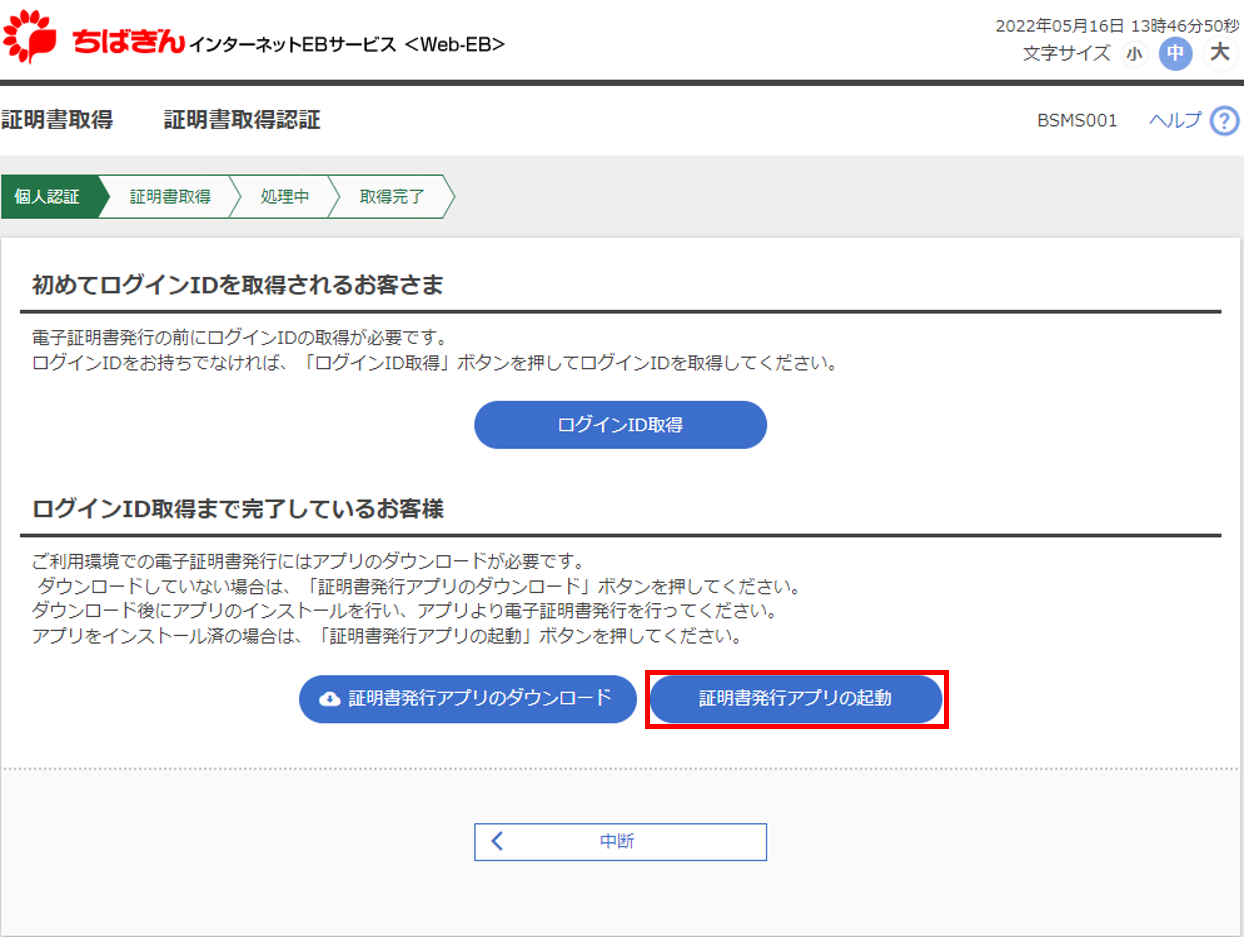This screenshot has width=1244, height=937.
Task: Click the left chevron on 中断
Action: click(x=497, y=842)
